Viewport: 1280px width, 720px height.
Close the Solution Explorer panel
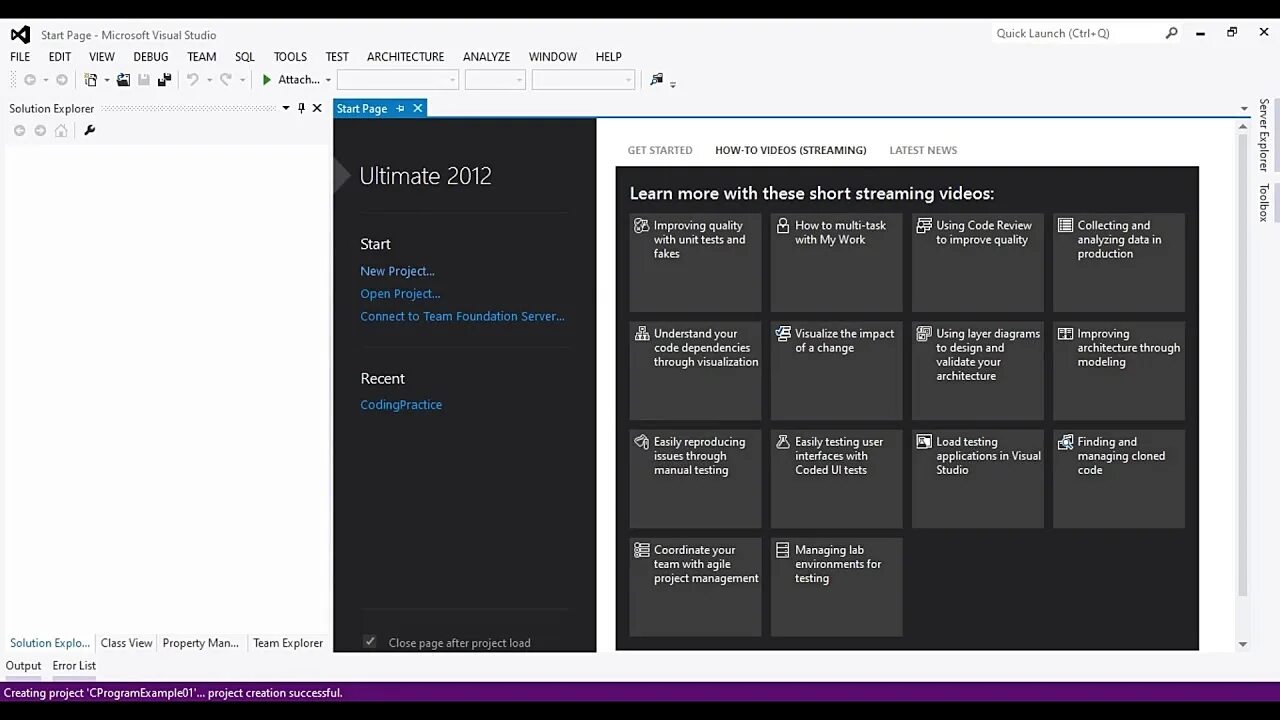tap(317, 108)
